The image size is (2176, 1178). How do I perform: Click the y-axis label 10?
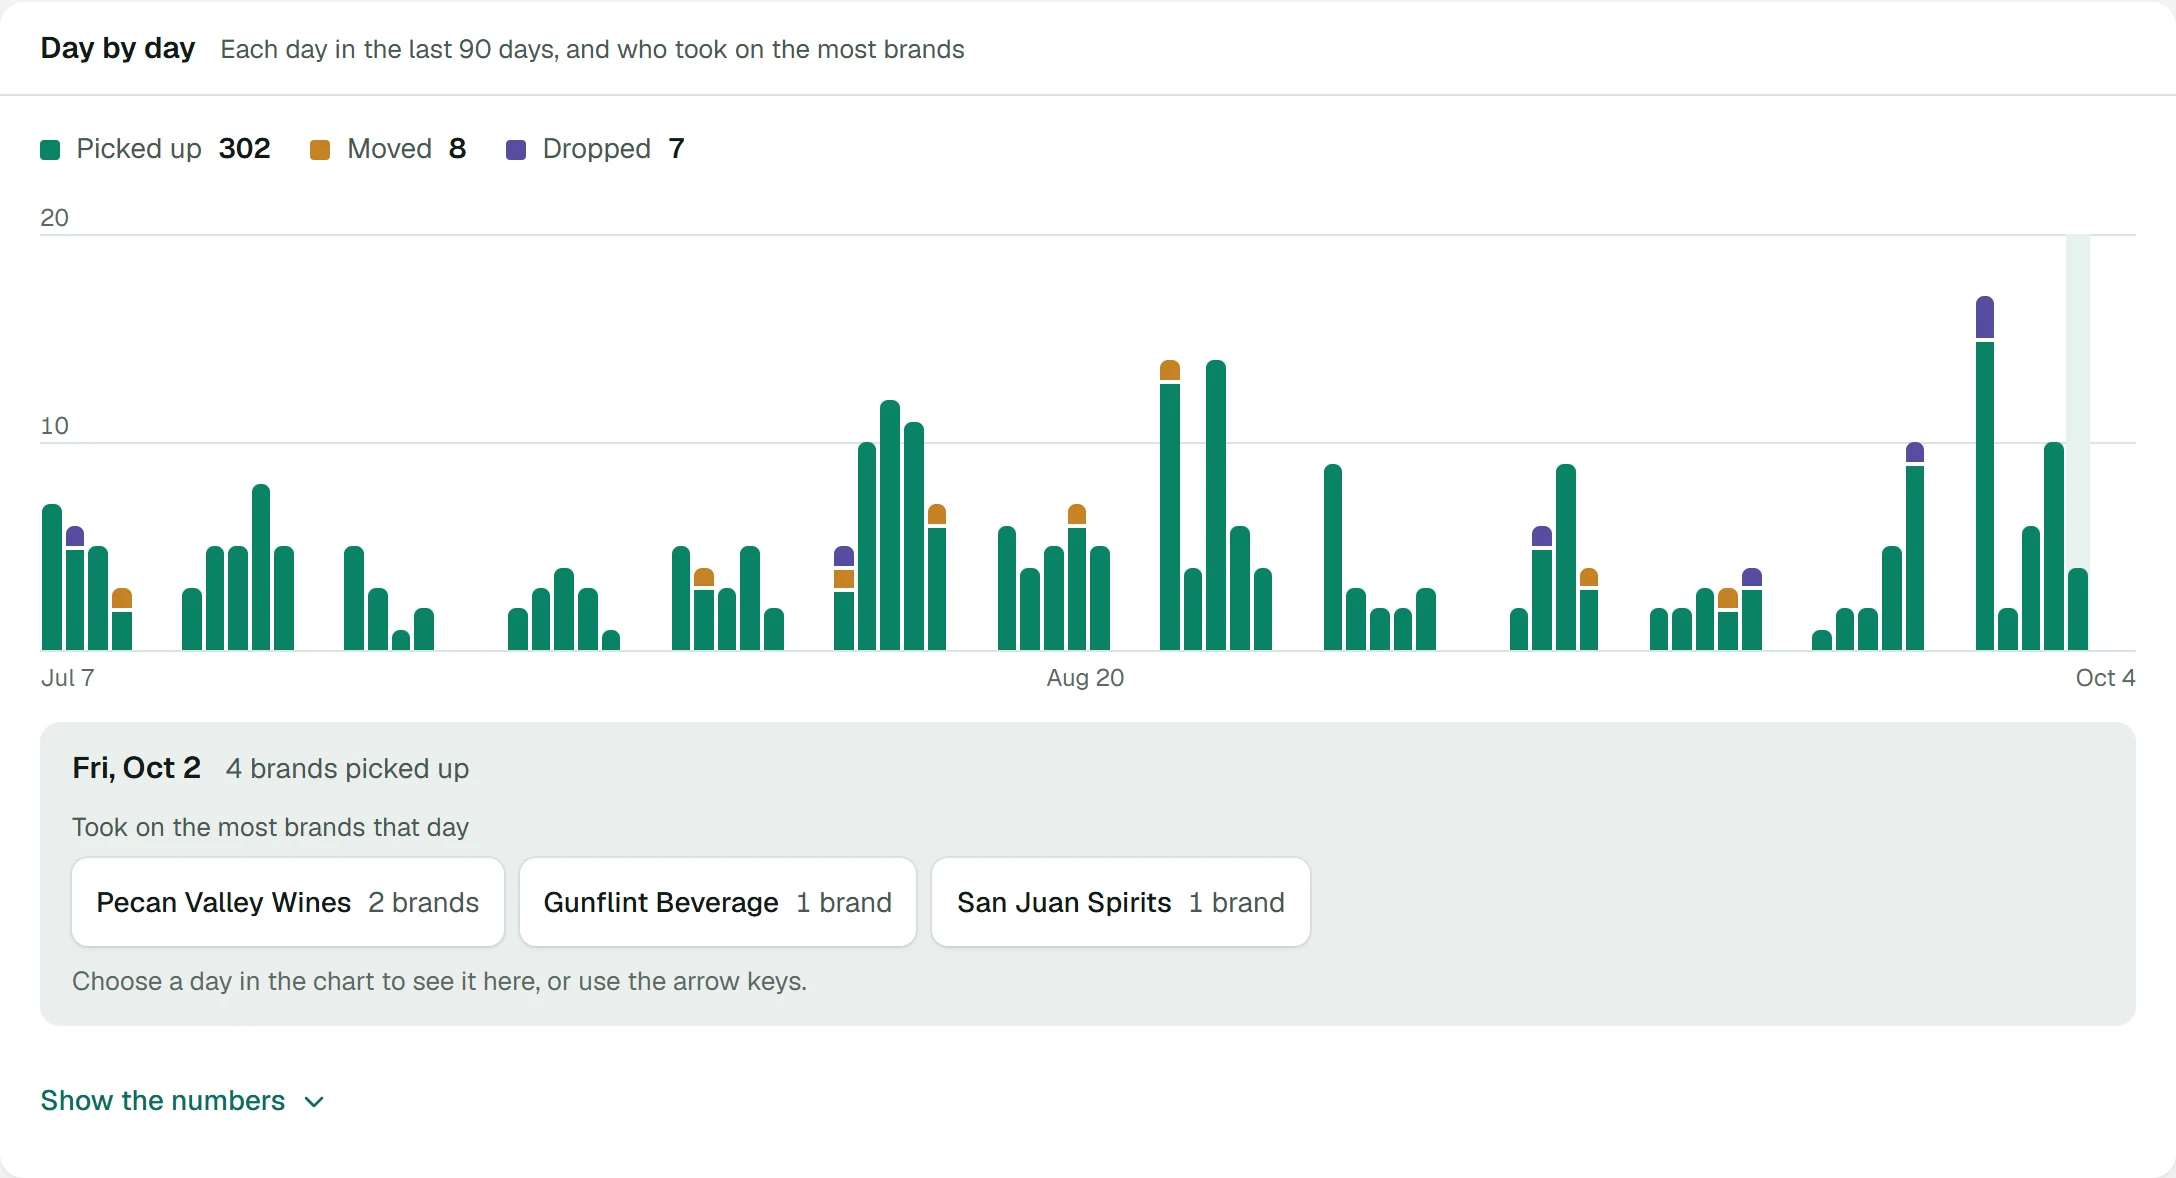coord(55,426)
